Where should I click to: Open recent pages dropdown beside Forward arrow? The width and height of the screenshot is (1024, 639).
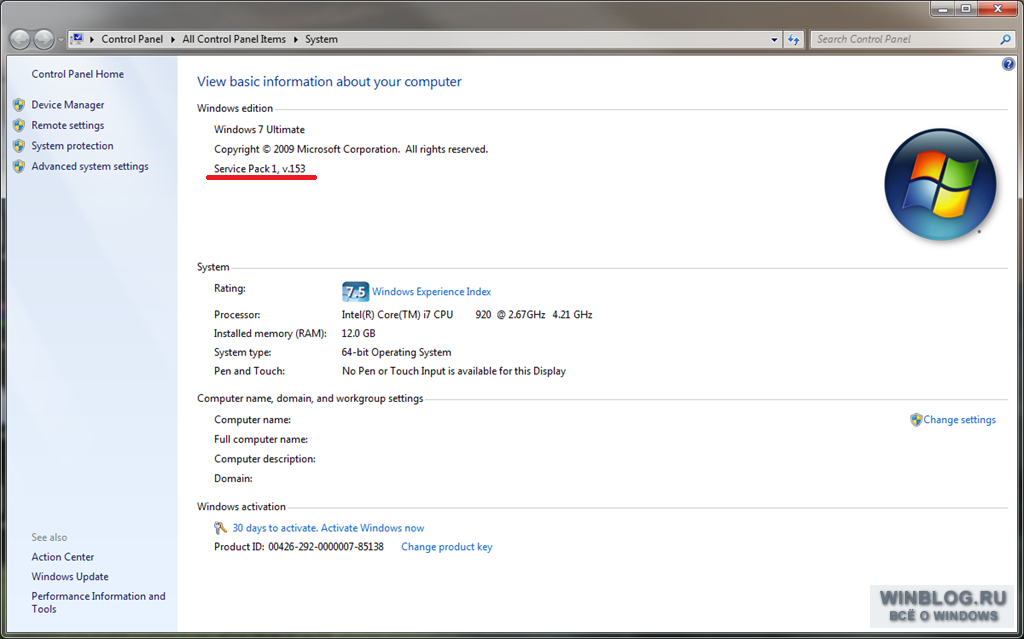click(60, 40)
